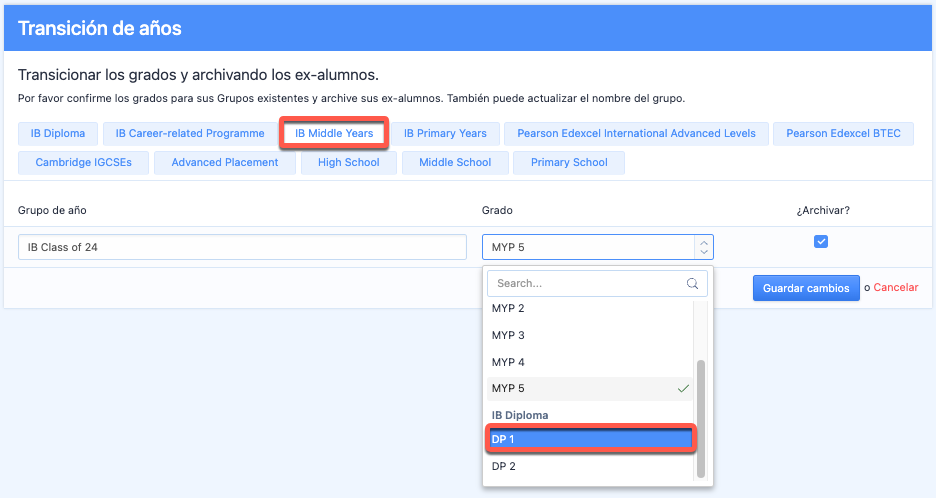
Task: Click the search magnifier icon in dropdown
Action: click(692, 284)
